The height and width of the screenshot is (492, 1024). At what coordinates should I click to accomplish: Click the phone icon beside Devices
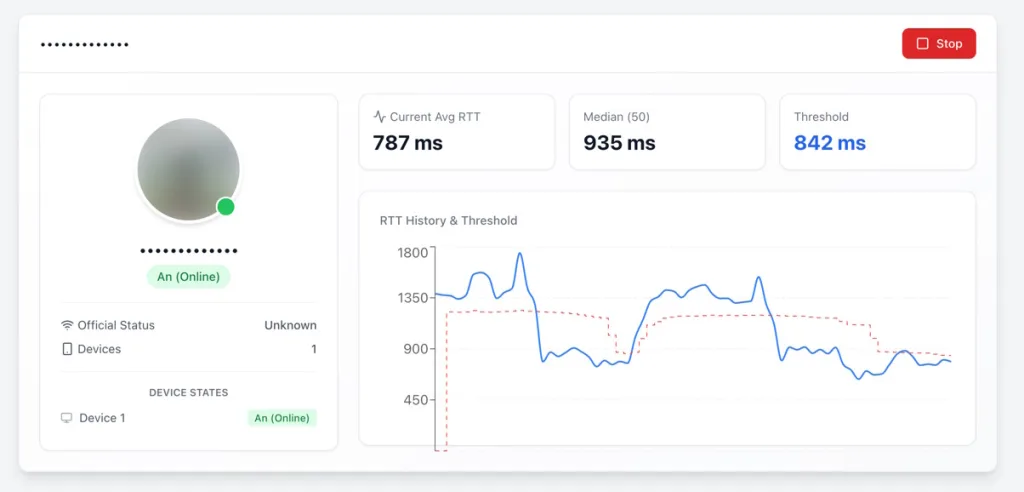click(67, 349)
